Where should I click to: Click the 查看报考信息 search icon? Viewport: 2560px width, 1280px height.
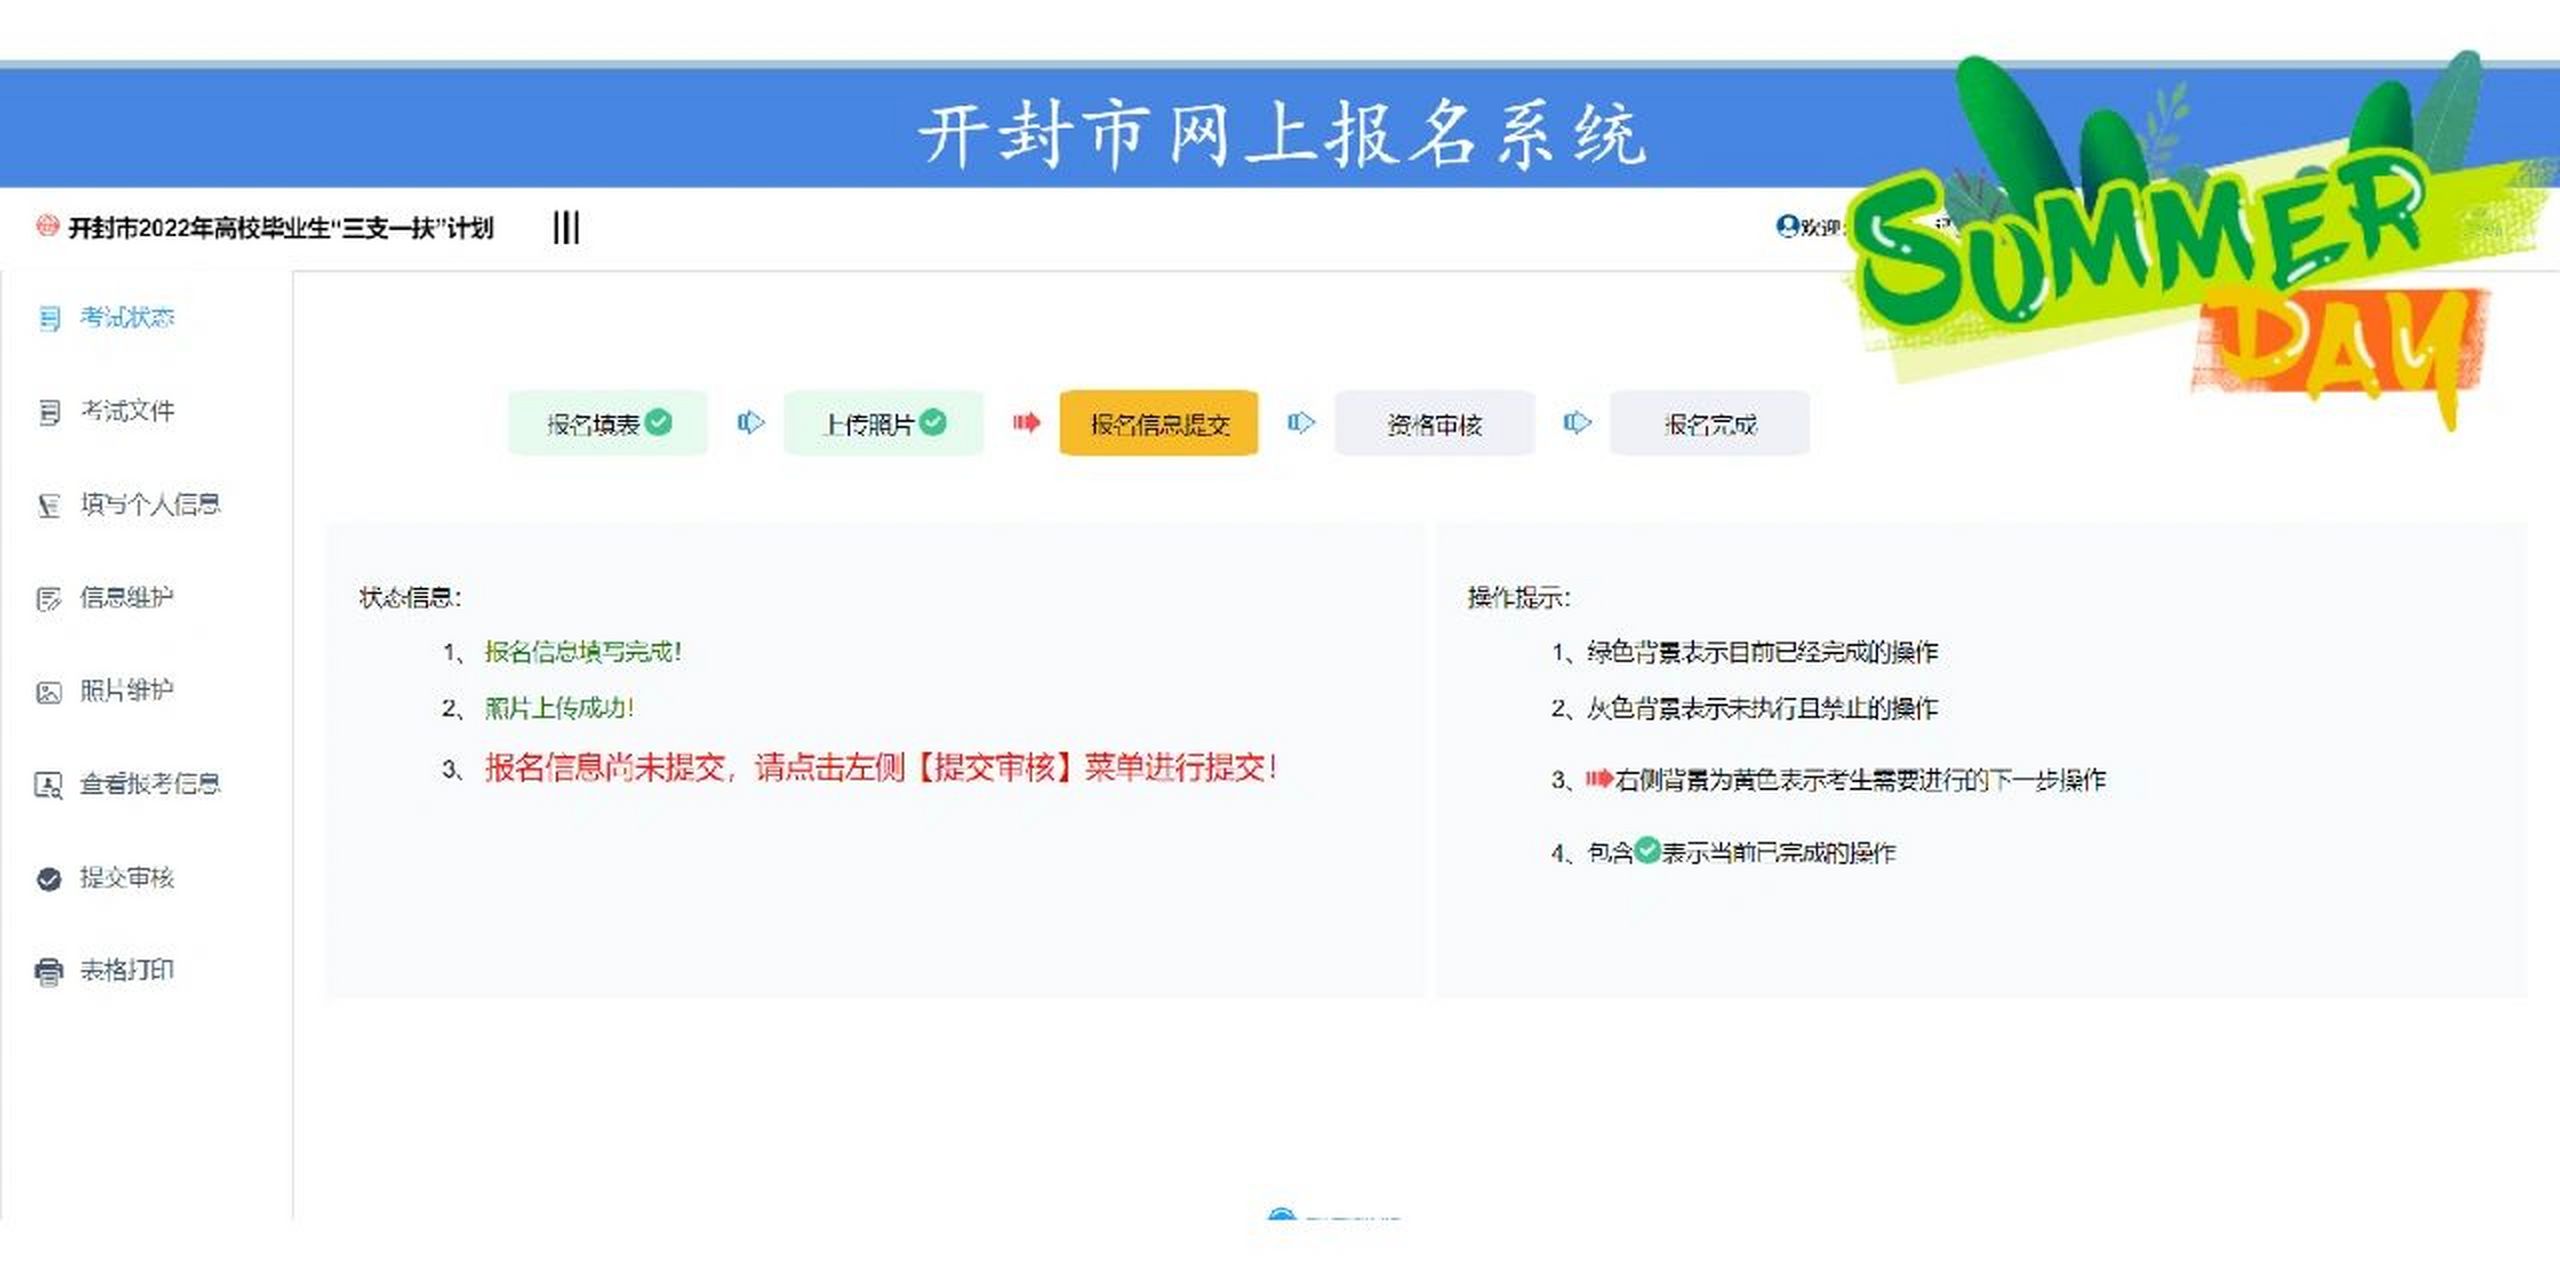(48, 785)
